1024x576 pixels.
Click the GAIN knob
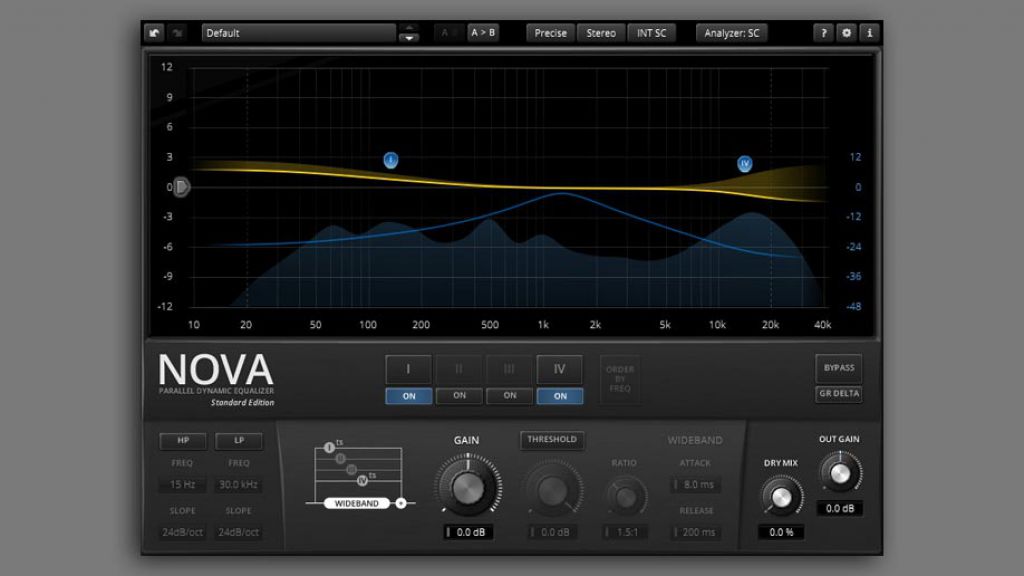tap(467, 488)
